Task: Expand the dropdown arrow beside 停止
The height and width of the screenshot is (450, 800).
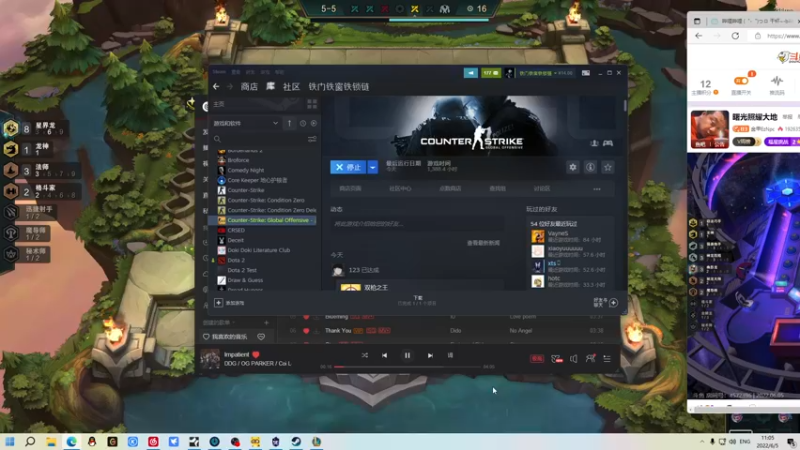Action: pos(372,167)
